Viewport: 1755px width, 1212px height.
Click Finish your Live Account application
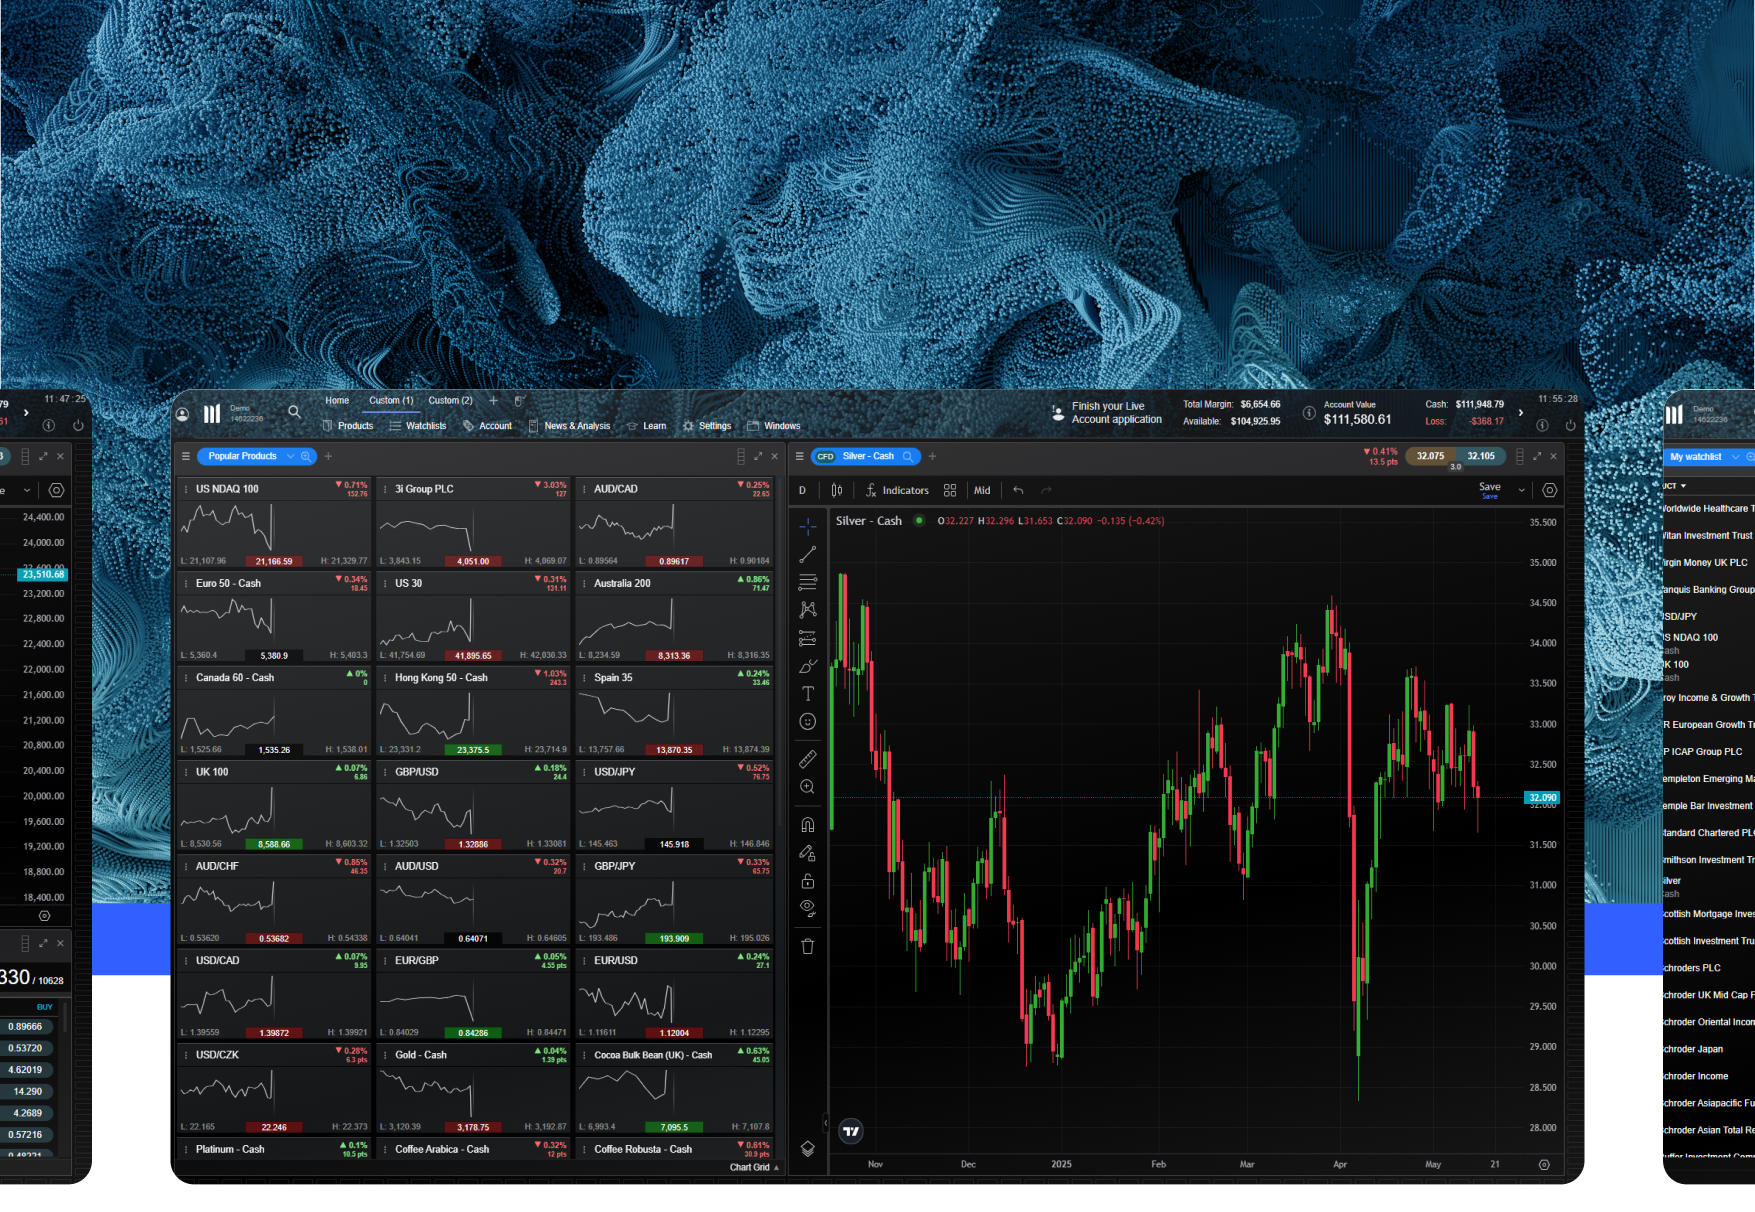click(x=1107, y=413)
